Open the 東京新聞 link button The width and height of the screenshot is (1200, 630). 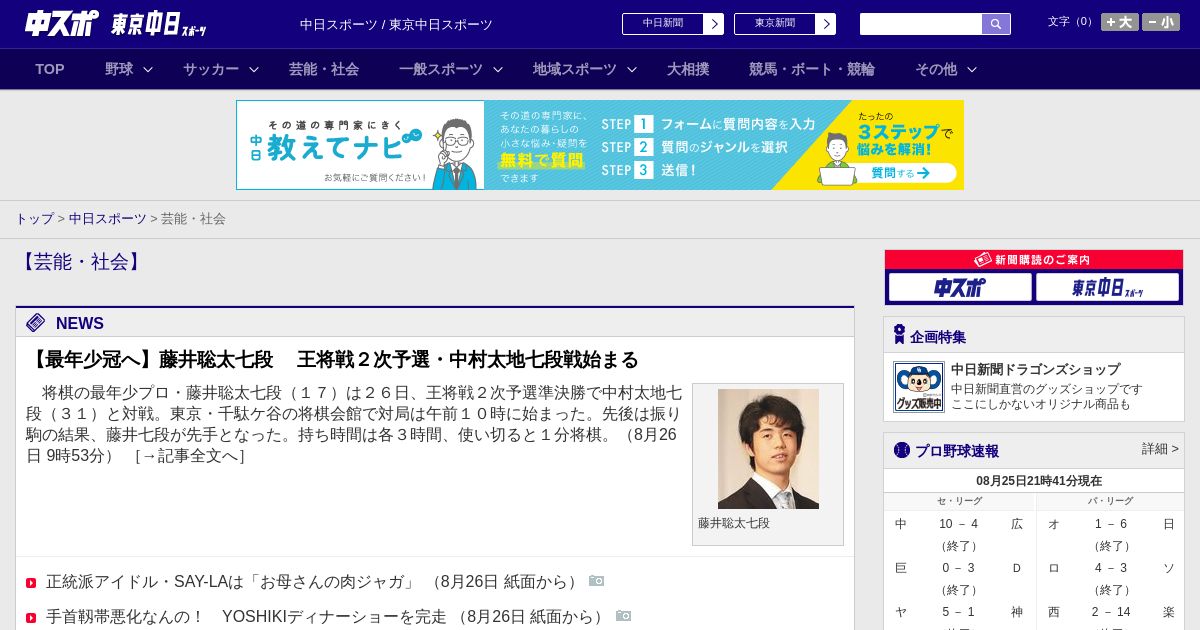pos(785,24)
